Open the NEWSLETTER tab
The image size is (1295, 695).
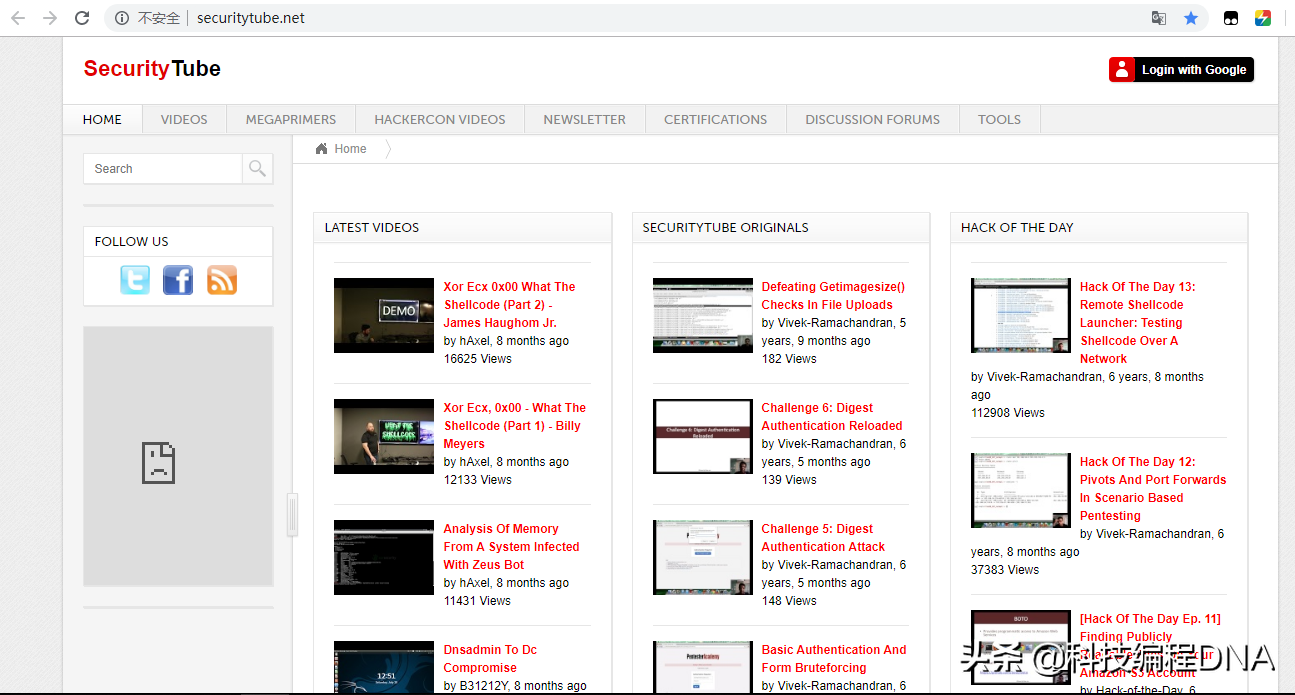[x=585, y=120]
